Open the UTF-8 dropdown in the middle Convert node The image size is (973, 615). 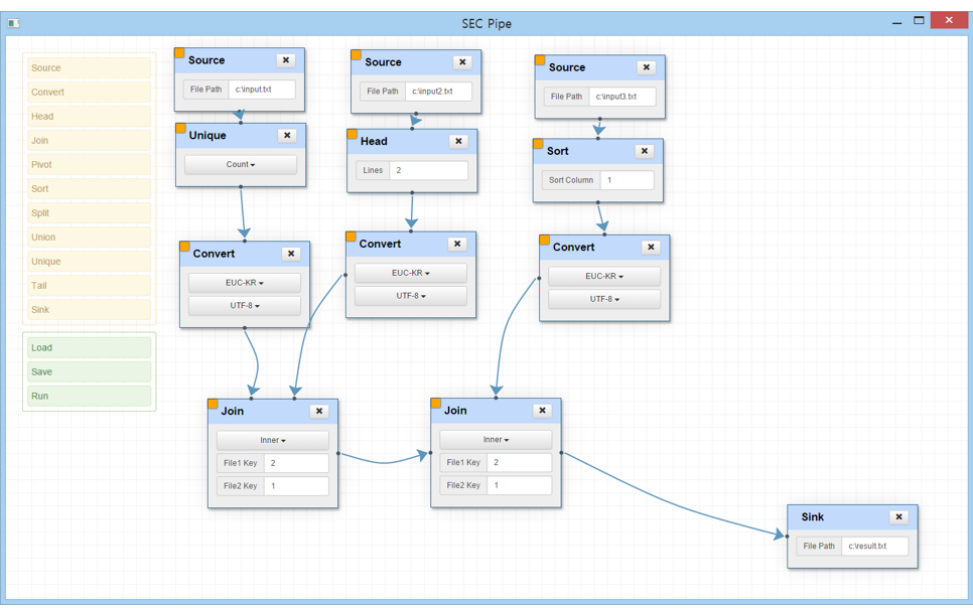click(410, 296)
